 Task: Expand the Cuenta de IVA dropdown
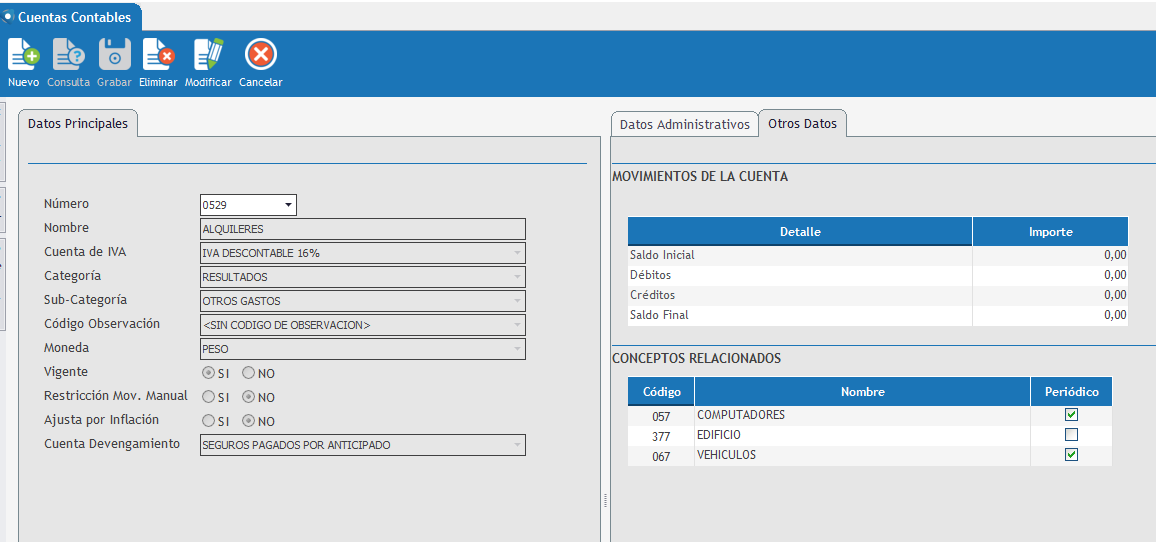pyautogui.click(x=517, y=253)
